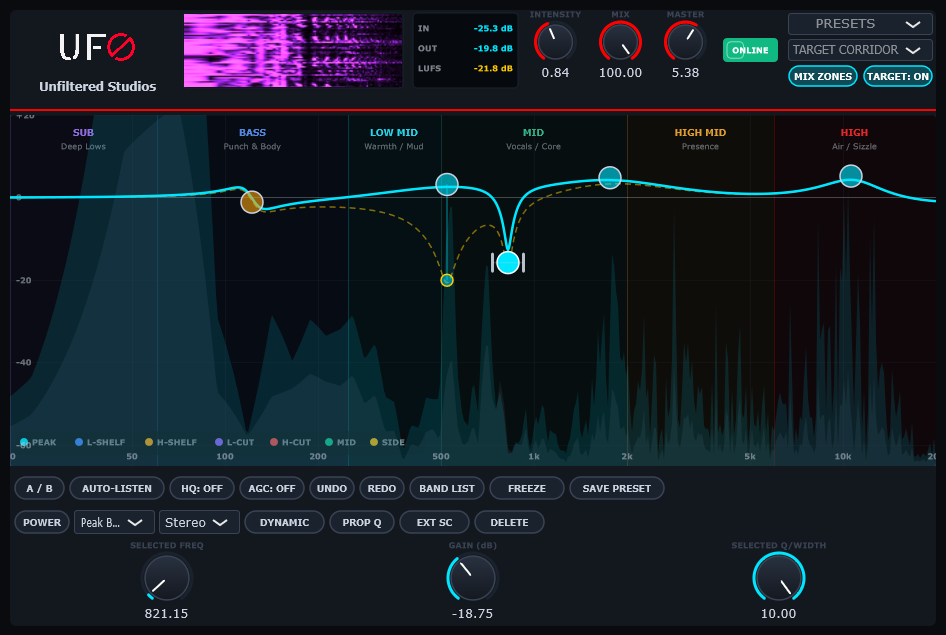Toggle the TARGET: ON button
Image resolution: width=946 pixels, height=635 pixels.
[898, 77]
